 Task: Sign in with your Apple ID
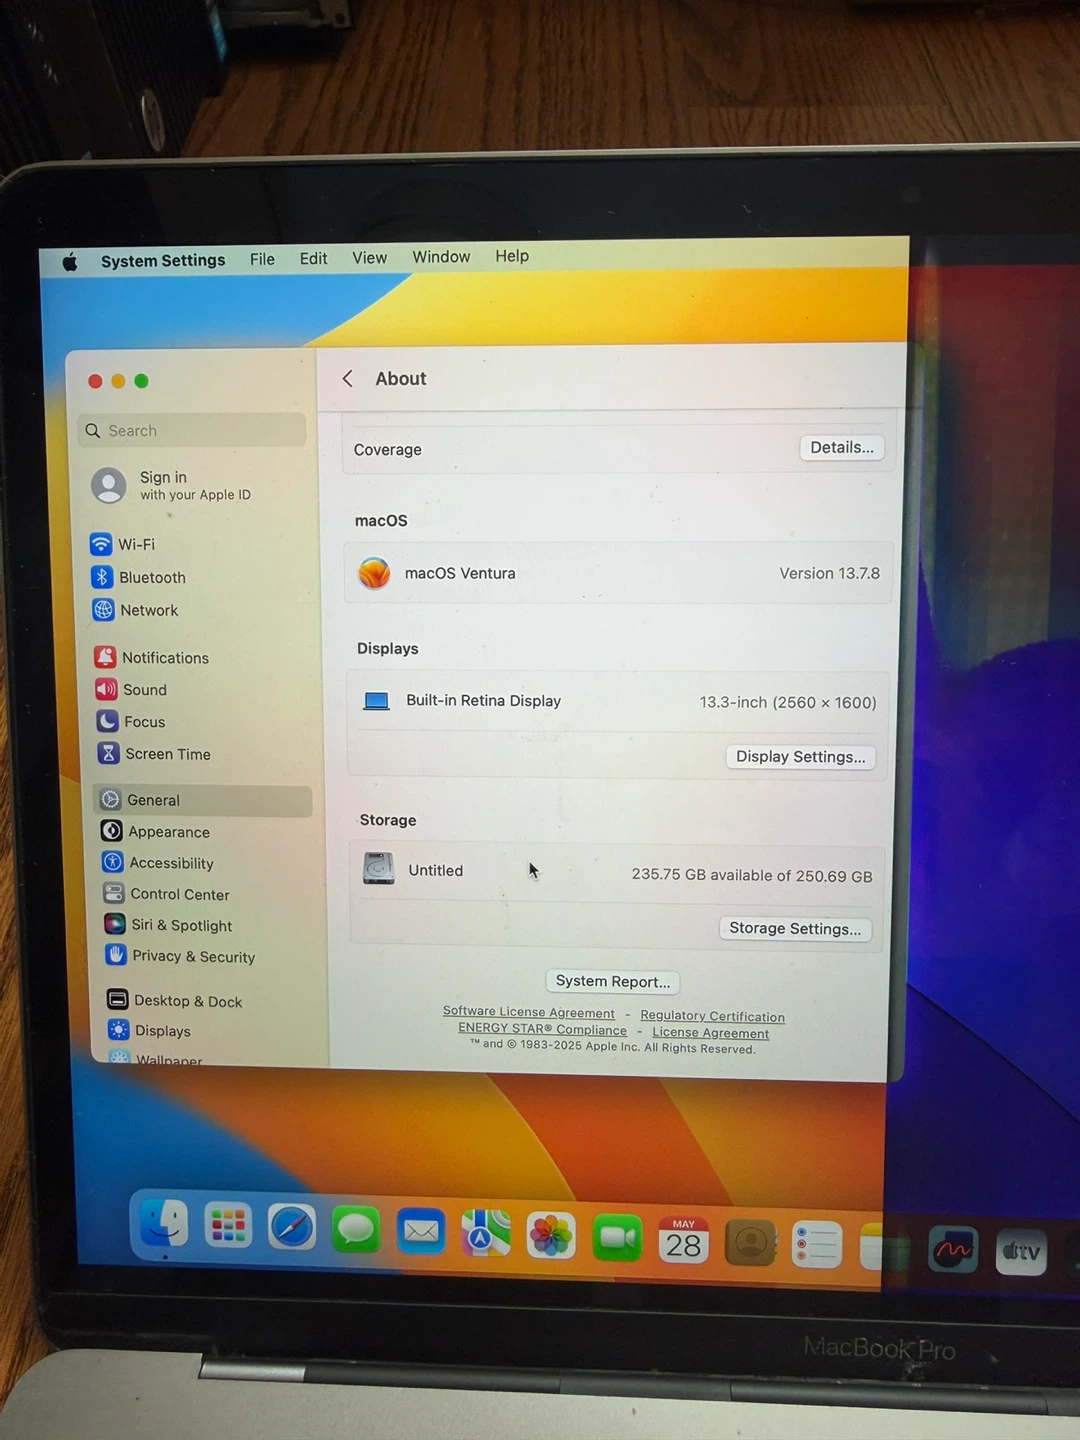click(172, 485)
